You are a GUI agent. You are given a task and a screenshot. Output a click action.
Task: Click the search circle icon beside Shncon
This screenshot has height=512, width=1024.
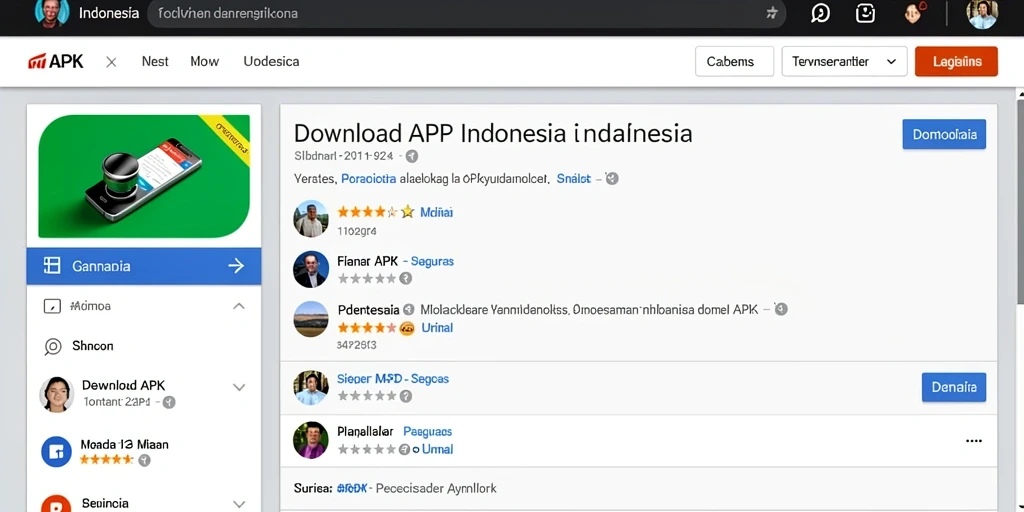pos(52,346)
